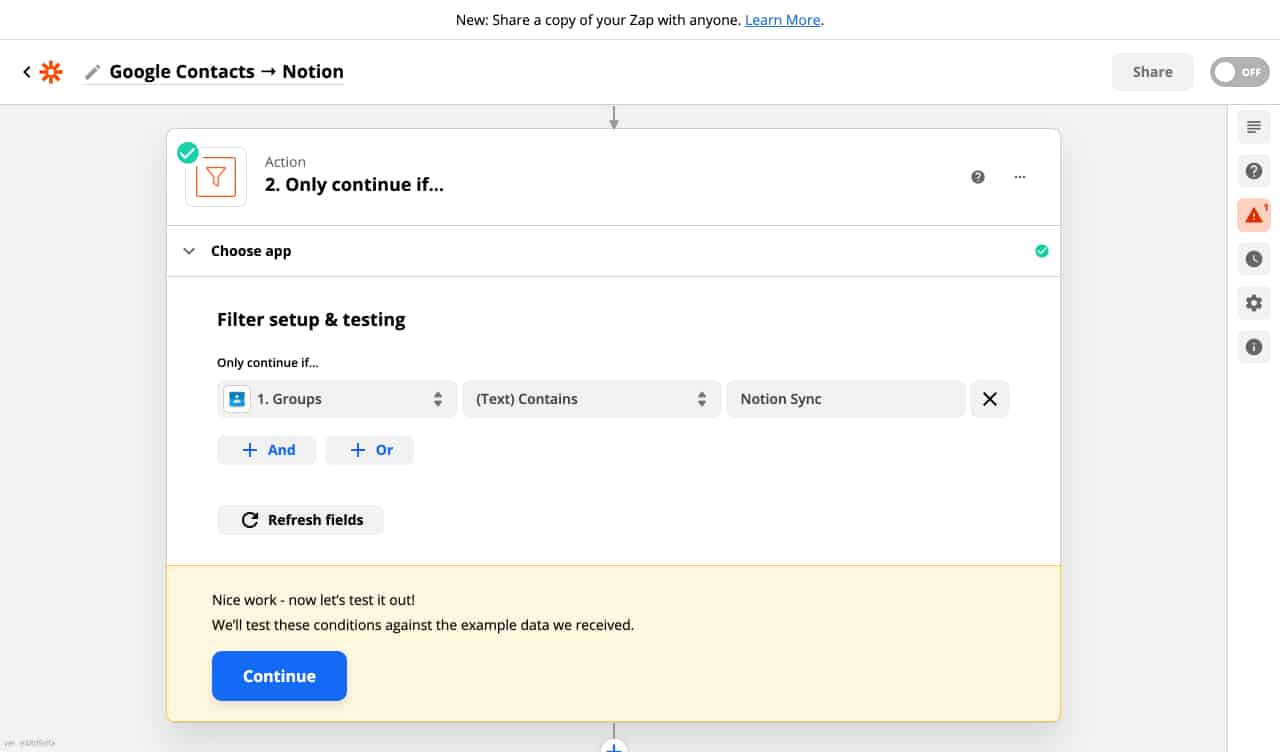Click the pencil icon to rename the Zap

[x=93, y=71]
